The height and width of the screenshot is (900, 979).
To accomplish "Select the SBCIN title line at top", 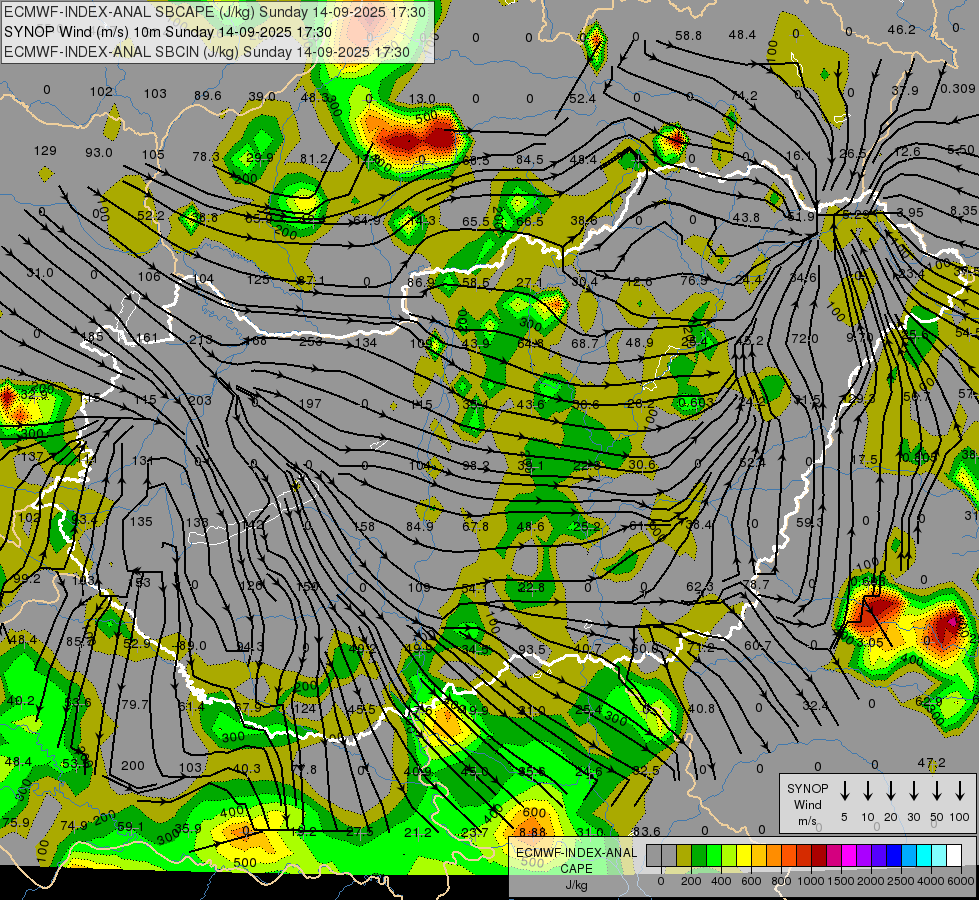I will click(x=207, y=52).
